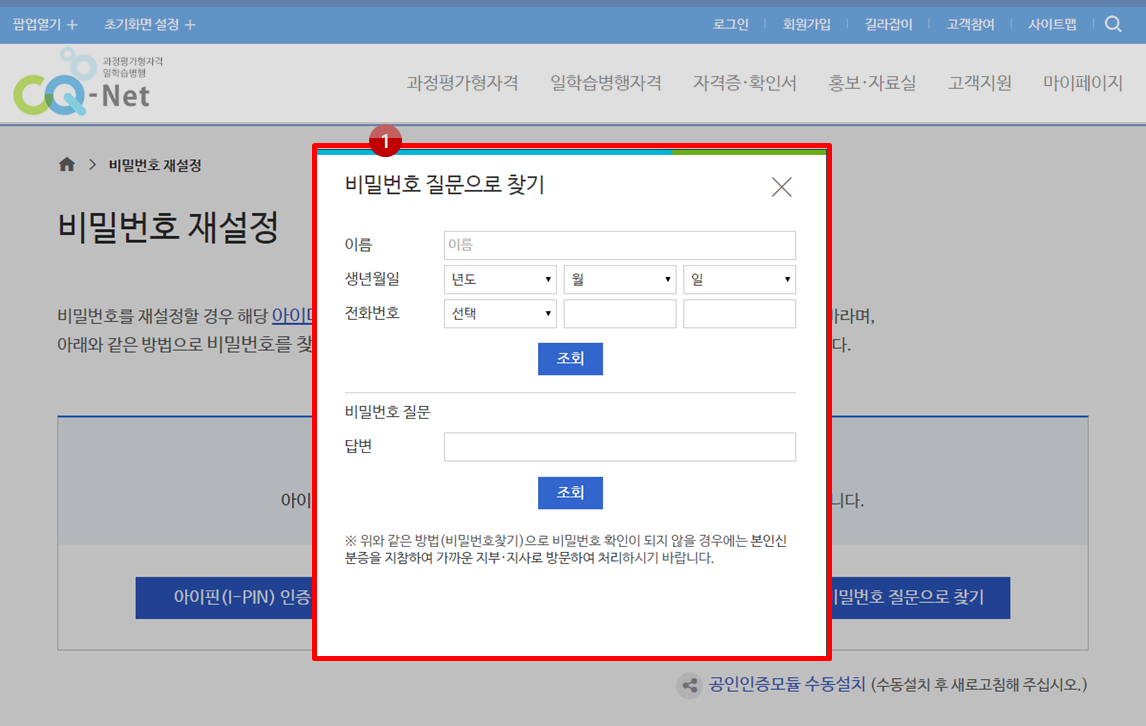Expand the 전화번호 선택 prefix dropdown

[x=500, y=314]
